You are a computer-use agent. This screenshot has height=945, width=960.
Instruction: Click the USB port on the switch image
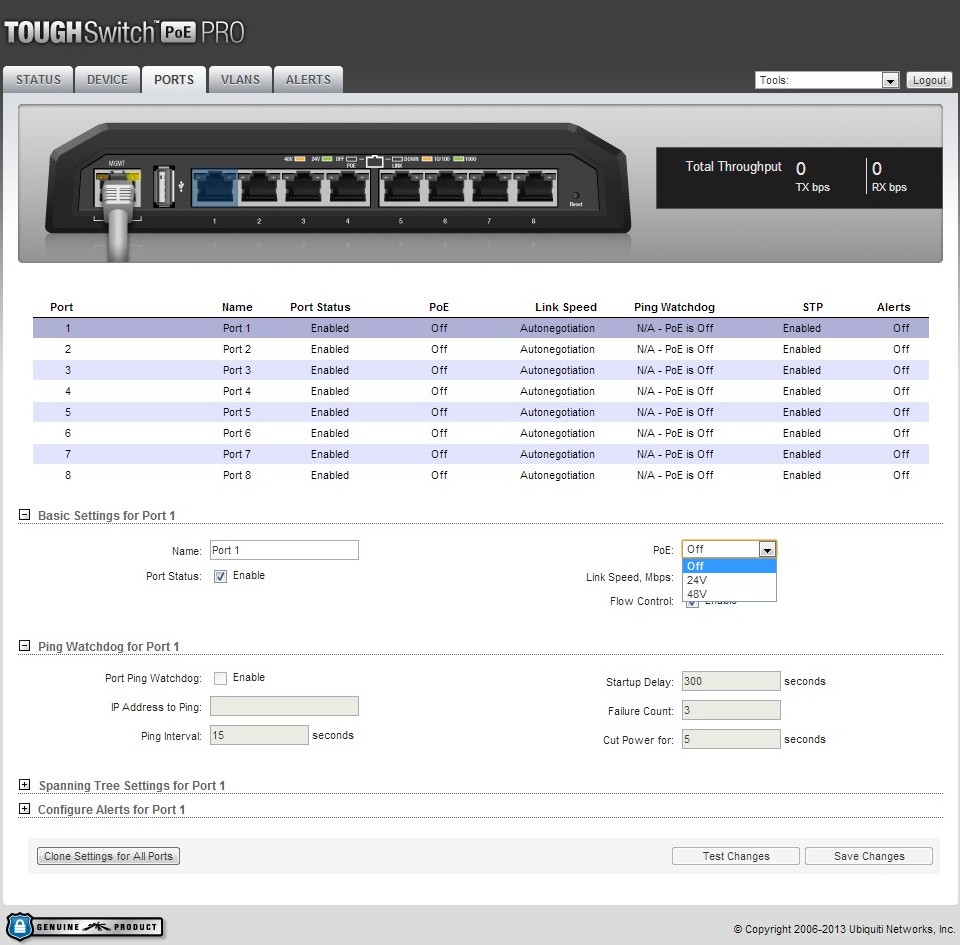tap(163, 185)
